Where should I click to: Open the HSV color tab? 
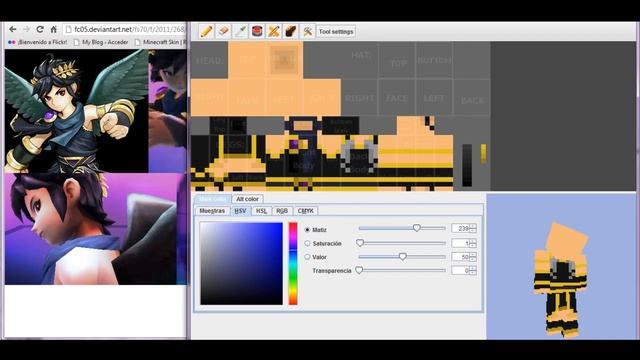pos(240,211)
